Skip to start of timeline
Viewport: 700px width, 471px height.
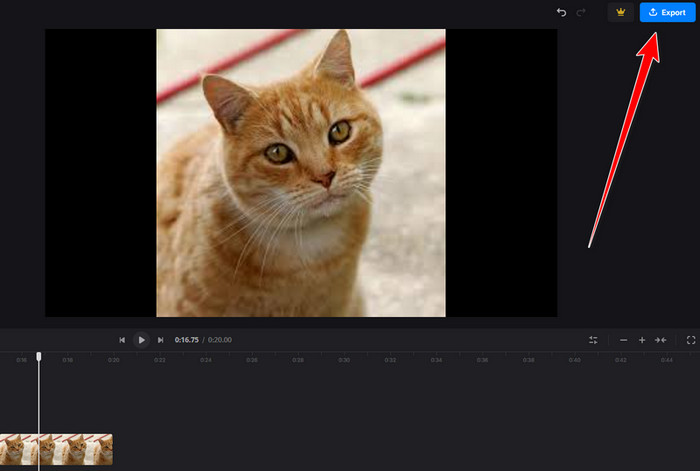(x=122, y=340)
